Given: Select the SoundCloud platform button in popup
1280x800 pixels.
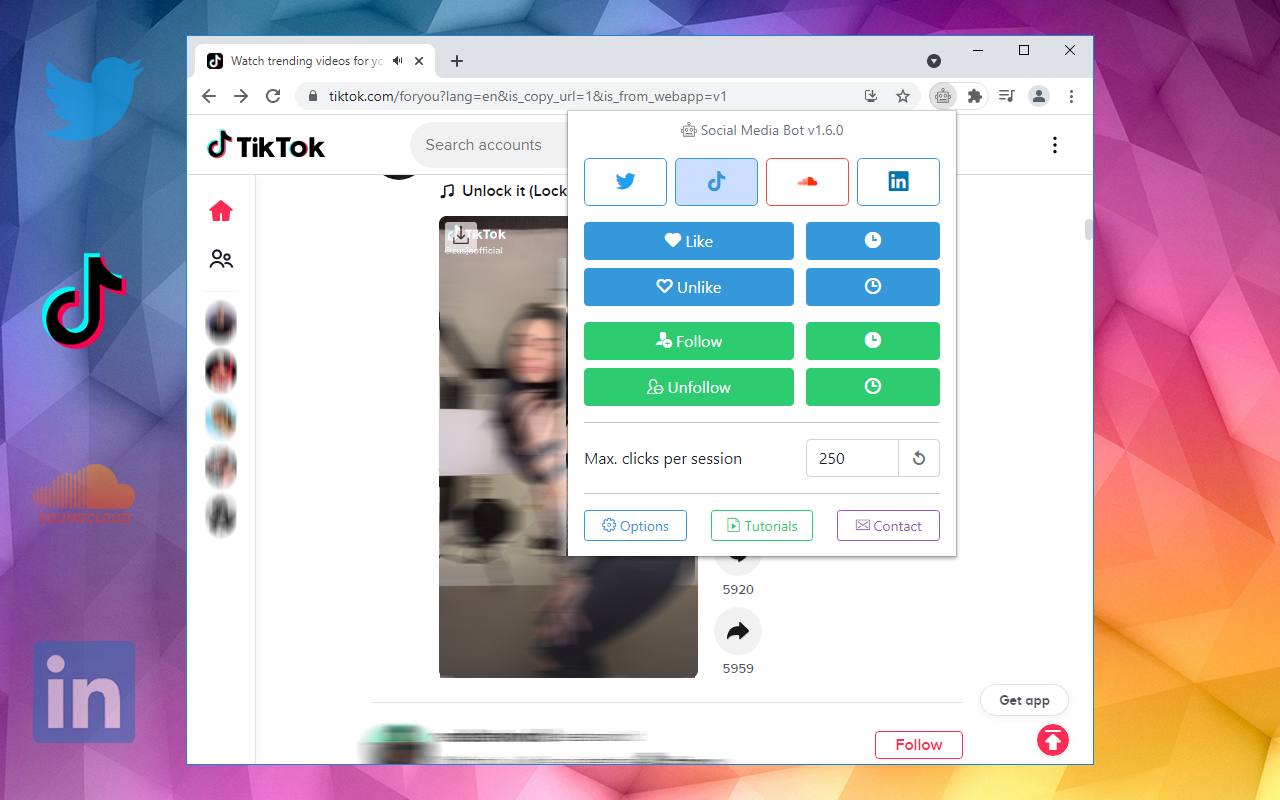Looking at the screenshot, I should click(x=807, y=182).
